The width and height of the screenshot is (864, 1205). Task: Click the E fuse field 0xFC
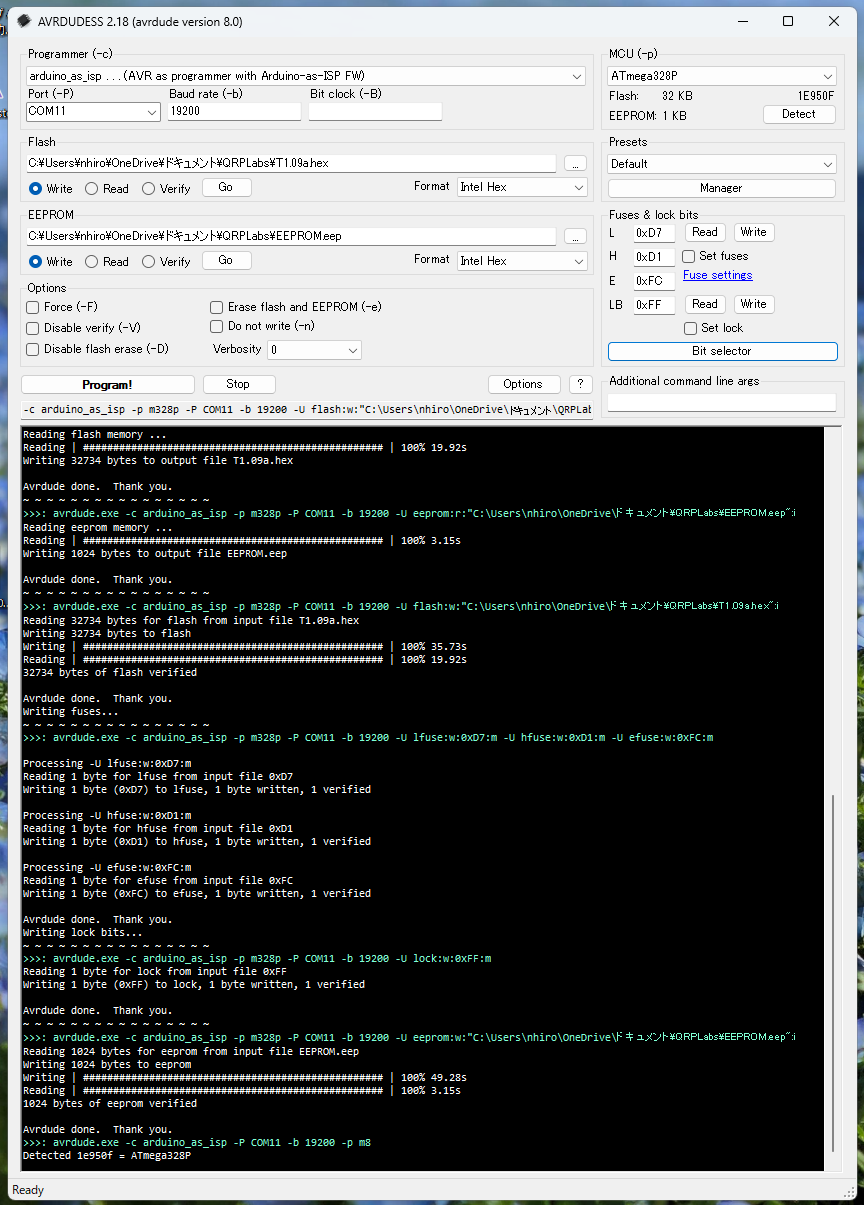(654, 281)
